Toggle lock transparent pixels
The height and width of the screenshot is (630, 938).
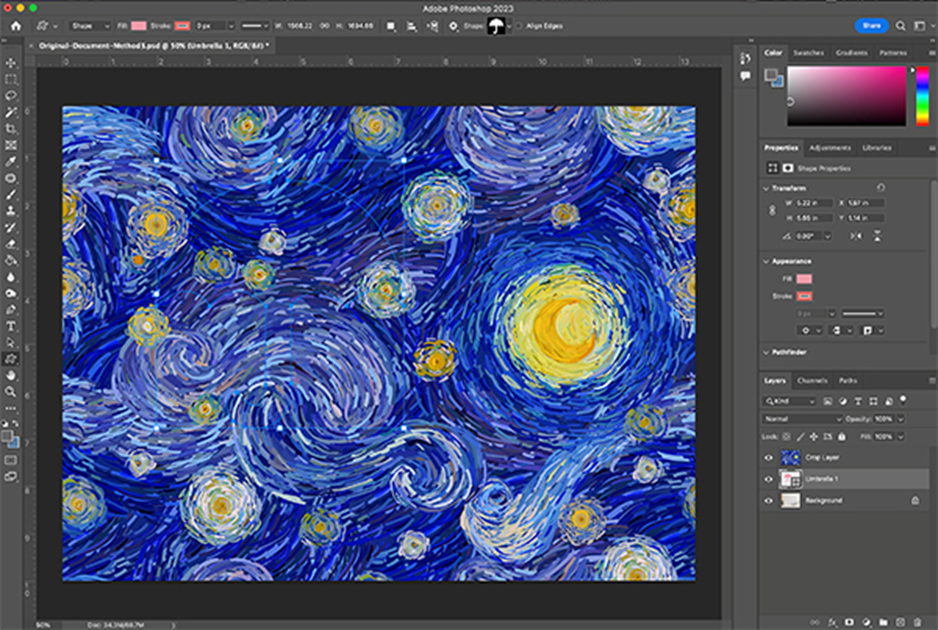tap(787, 437)
